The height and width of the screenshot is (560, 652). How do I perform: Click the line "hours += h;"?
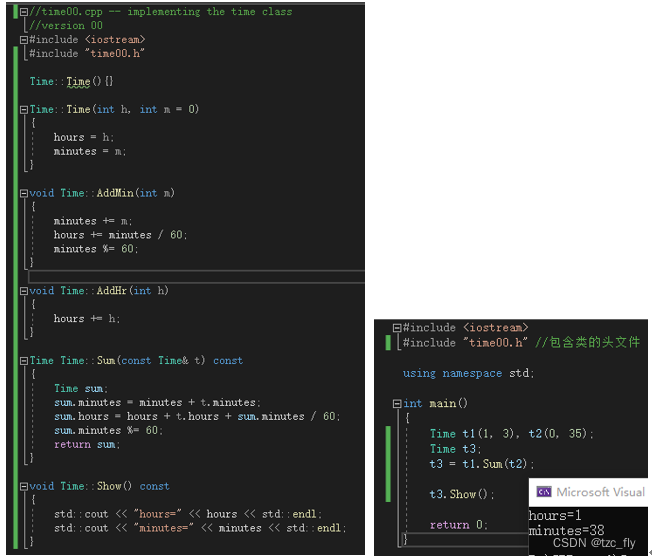86,319
